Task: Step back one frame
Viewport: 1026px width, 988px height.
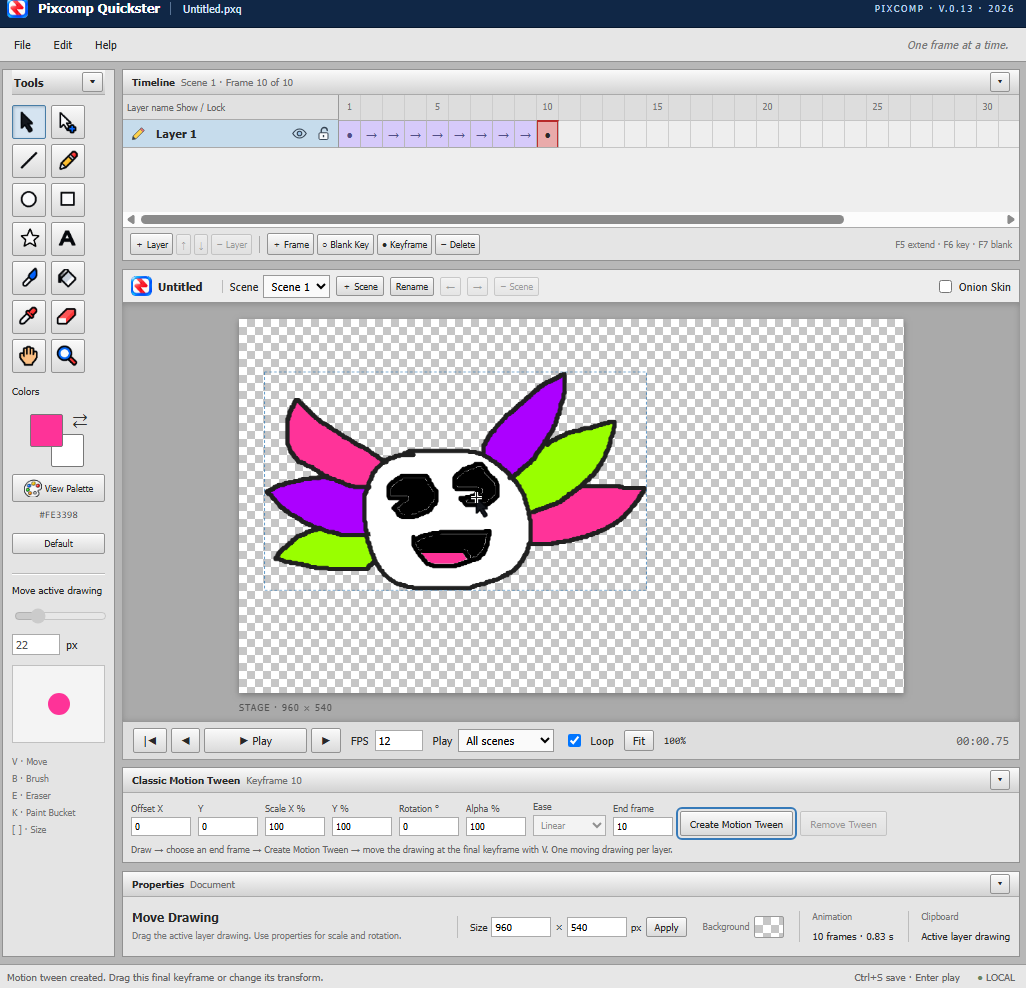Action: [x=186, y=741]
